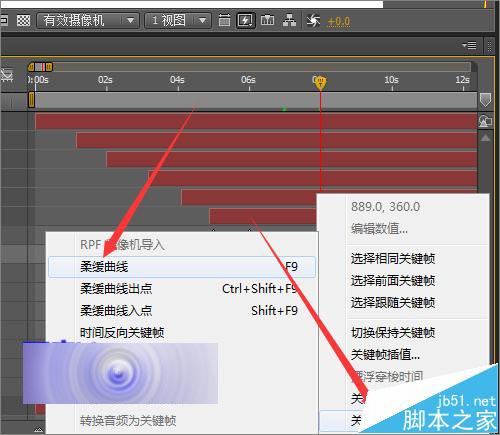Viewport: 500px width, 435px height.
Task: Click the work area start handle
Action: click(31, 100)
